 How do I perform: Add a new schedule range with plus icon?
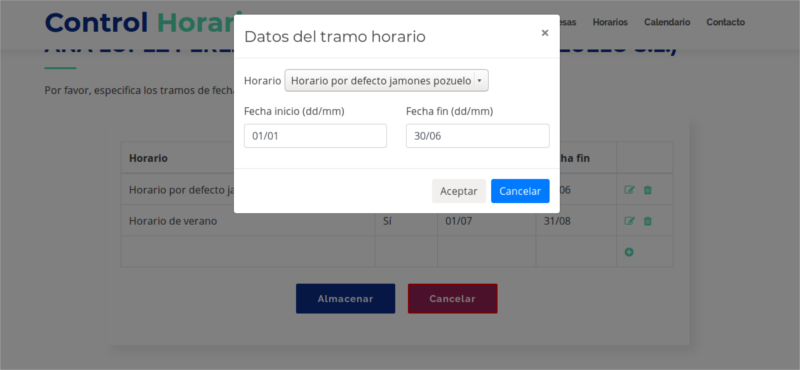pyautogui.click(x=629, y=252)
